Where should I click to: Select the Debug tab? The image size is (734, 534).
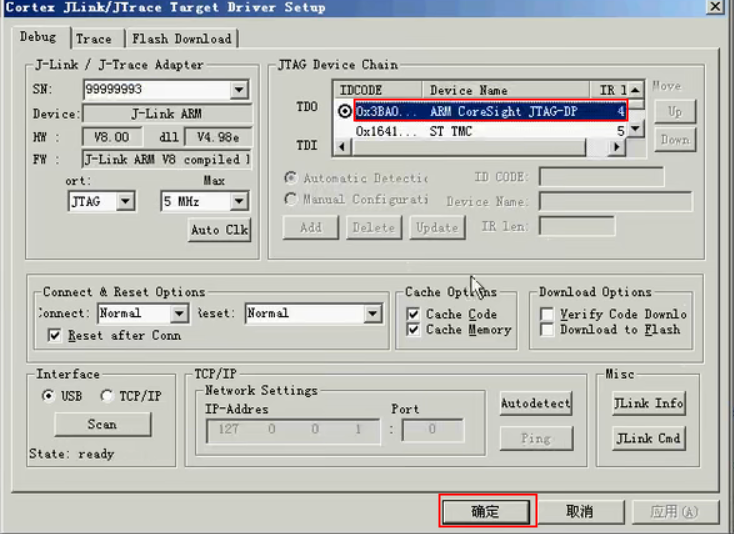pyautogui.click(x=38, y=37)
